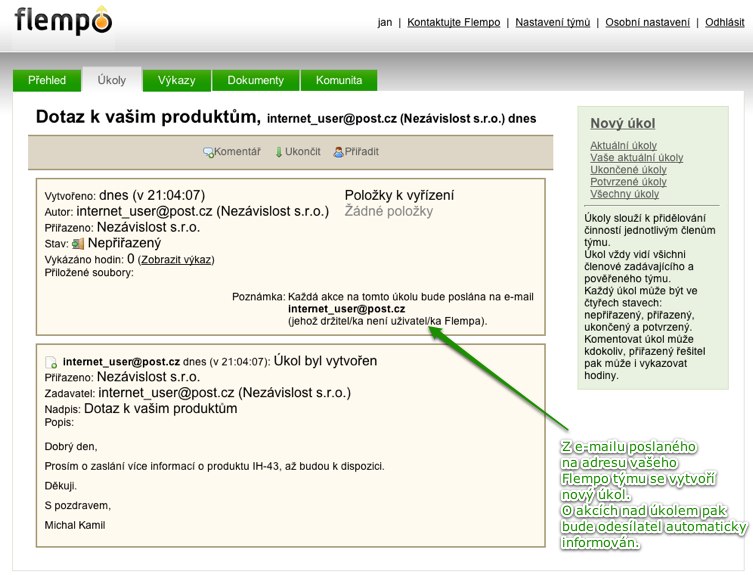Click the line mentioning produktu IH-43
This screenshot has width=753, height=575.
(214, 466)
